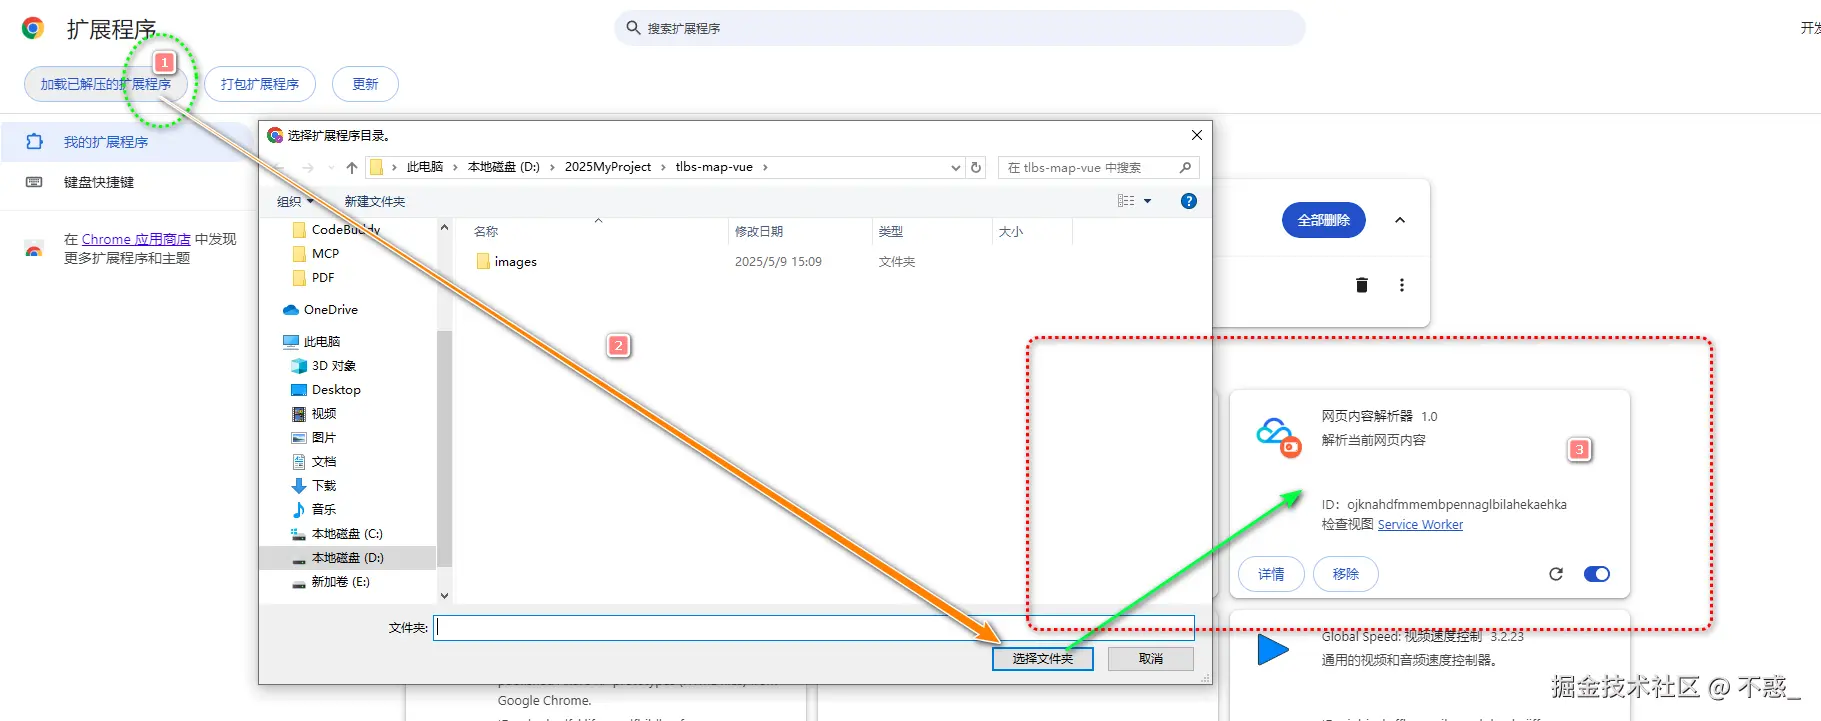
Task: Click the tree scrollbar down arrow
Action: 444,595
